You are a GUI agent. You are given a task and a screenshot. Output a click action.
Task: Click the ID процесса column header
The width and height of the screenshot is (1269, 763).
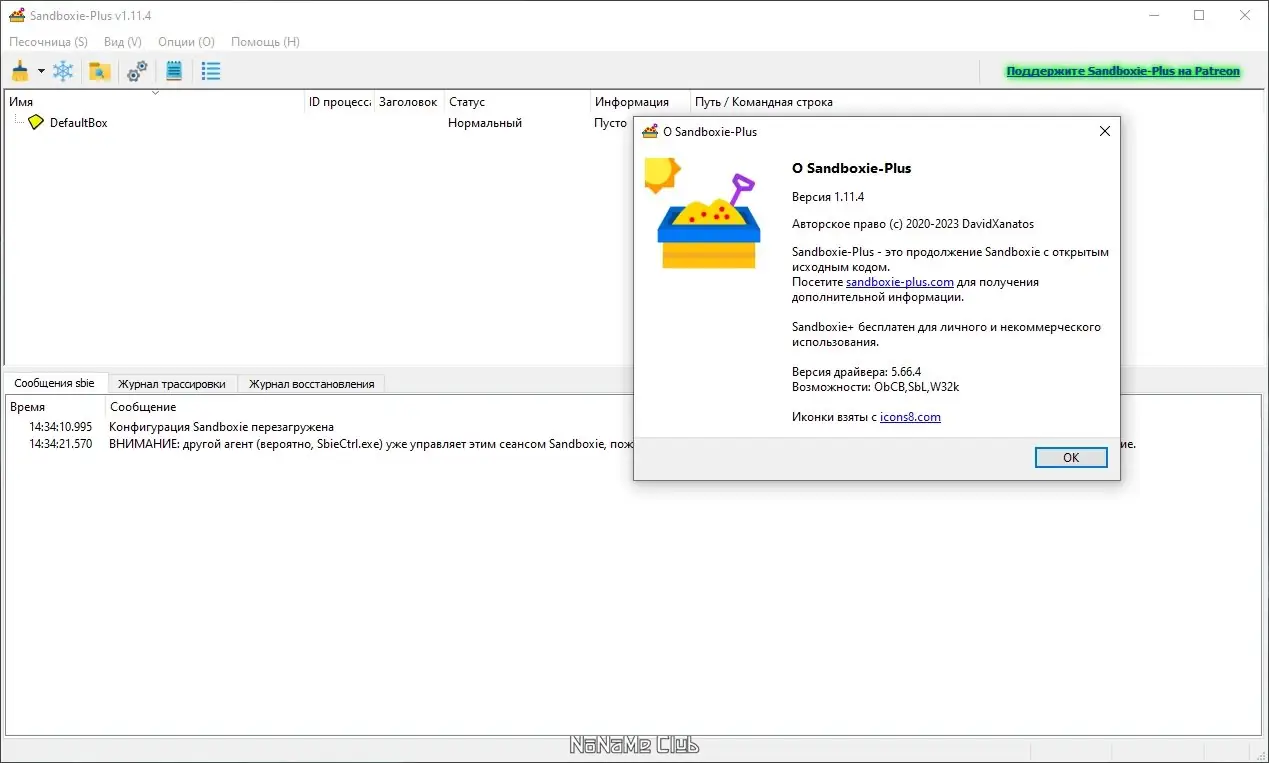tap(340, 101)
